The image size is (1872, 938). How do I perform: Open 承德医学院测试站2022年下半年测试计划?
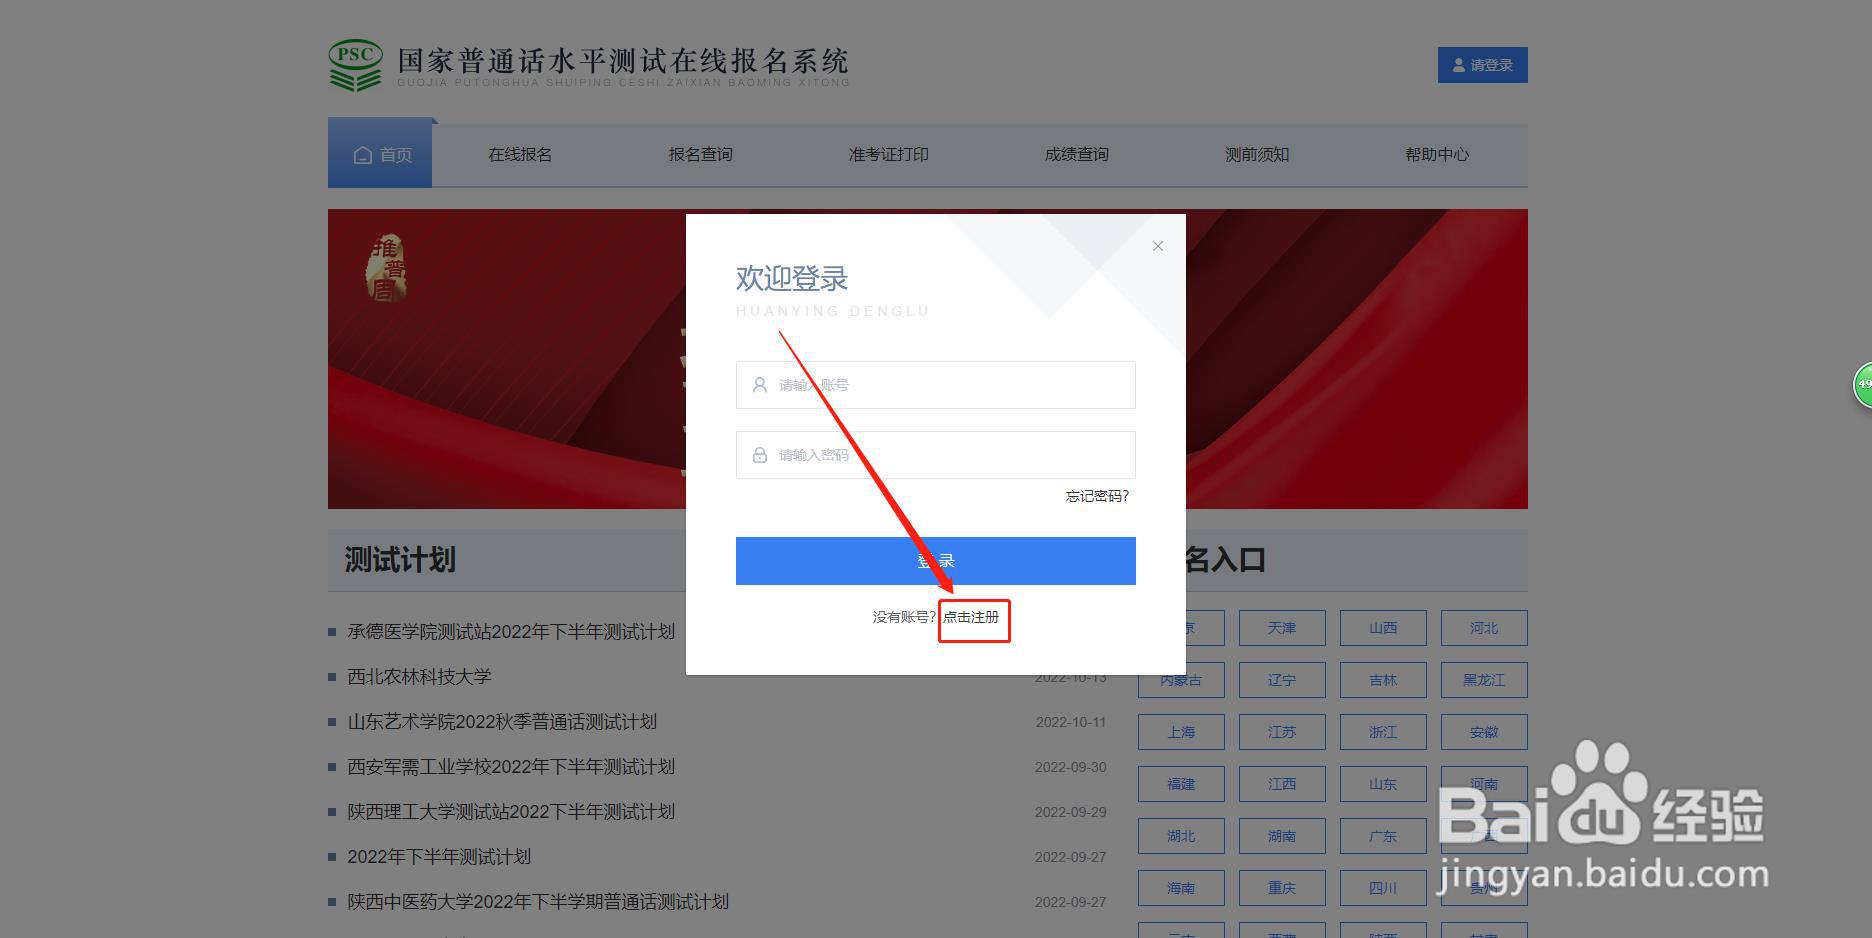(510, 631)
